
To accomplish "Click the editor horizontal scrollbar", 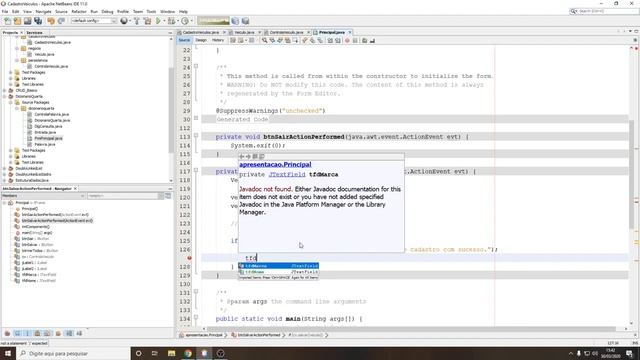I will (x=413, y=329).
